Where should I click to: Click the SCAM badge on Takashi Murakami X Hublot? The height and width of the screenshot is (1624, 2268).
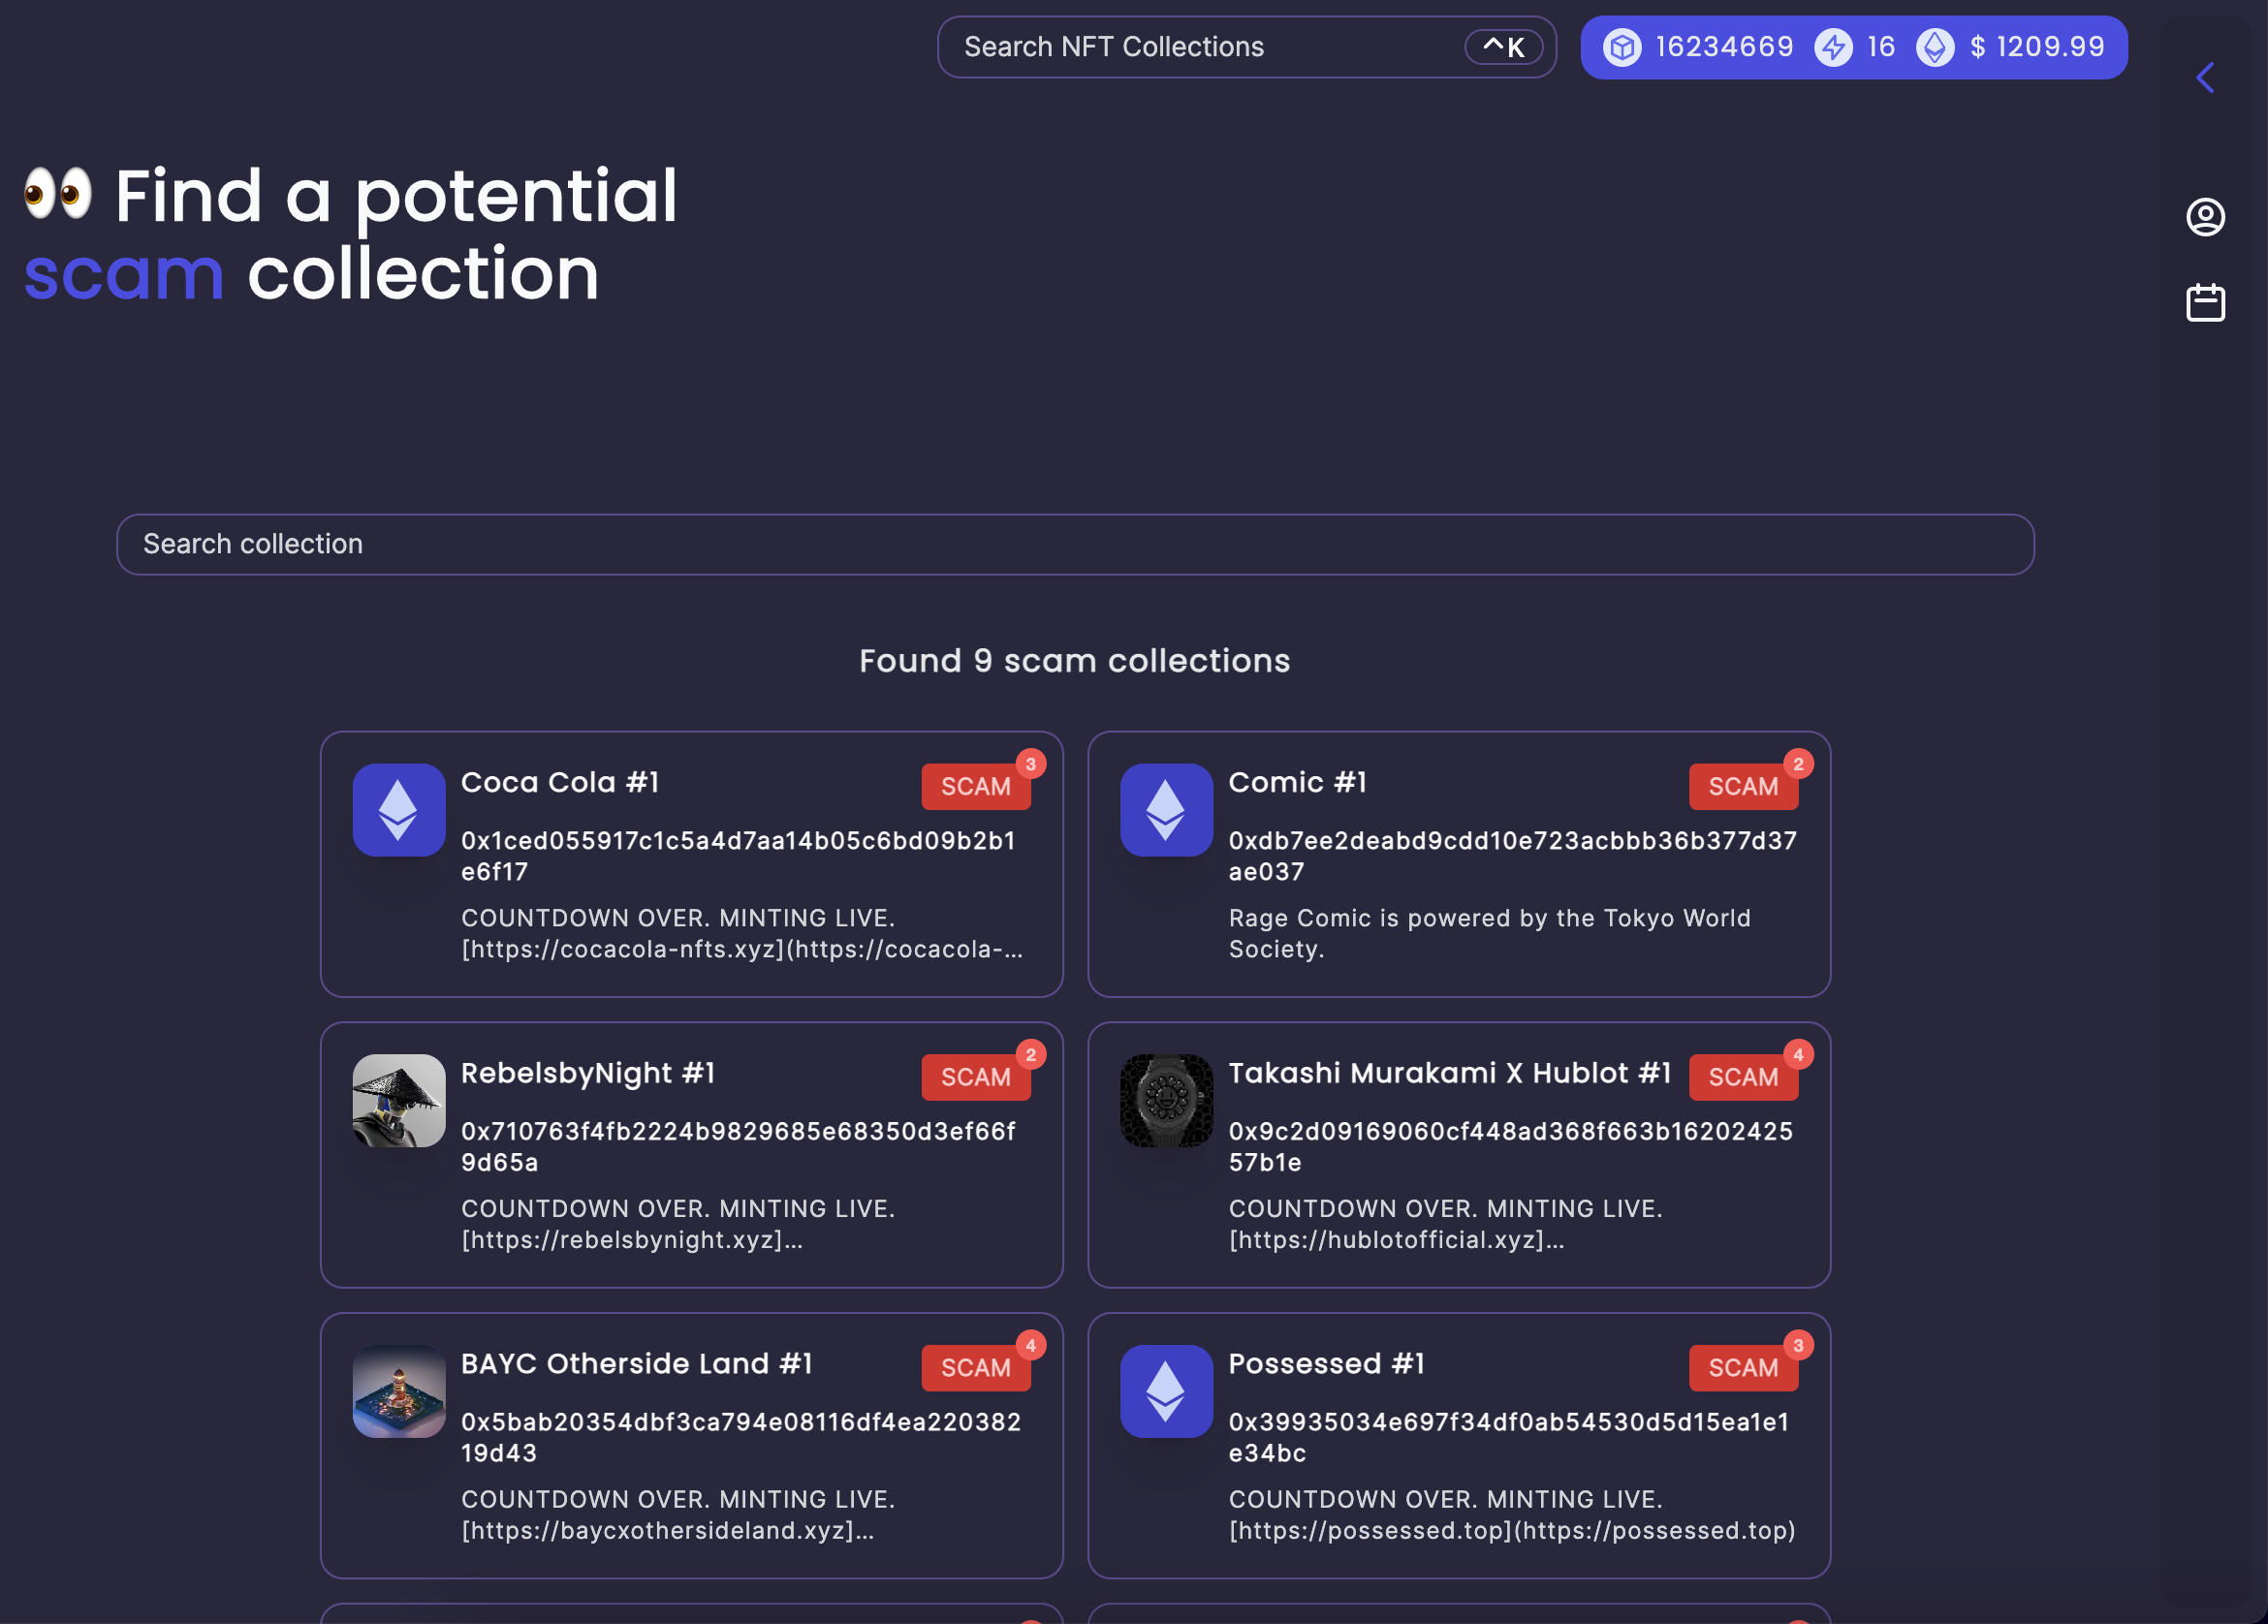(x=1744, y=1077)
